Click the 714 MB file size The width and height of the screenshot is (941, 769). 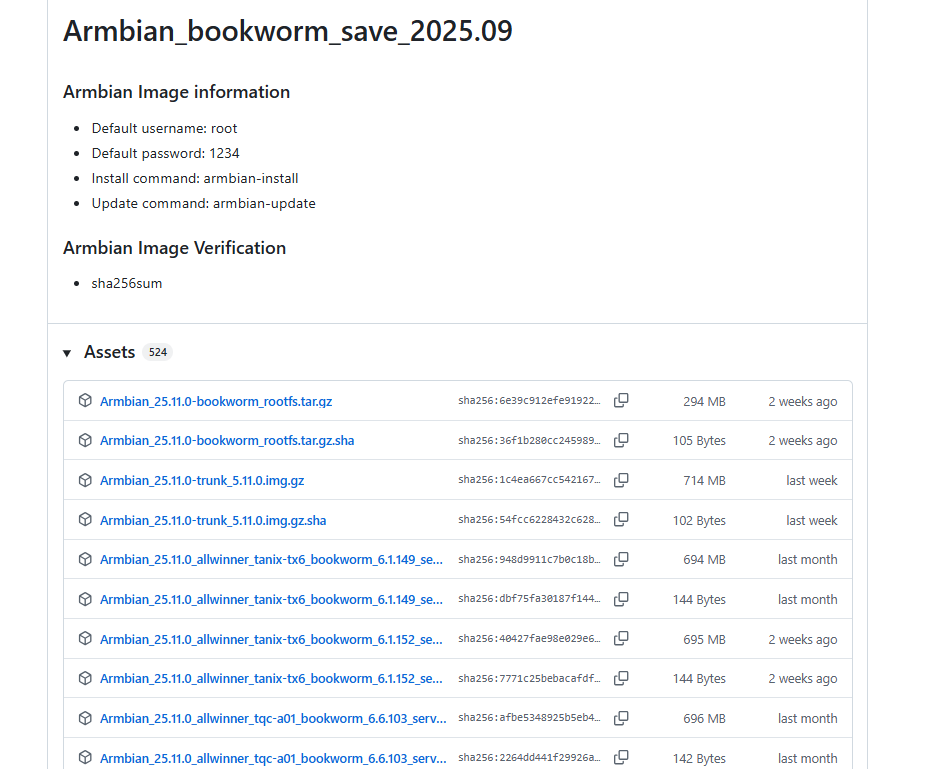click(705, 481)
